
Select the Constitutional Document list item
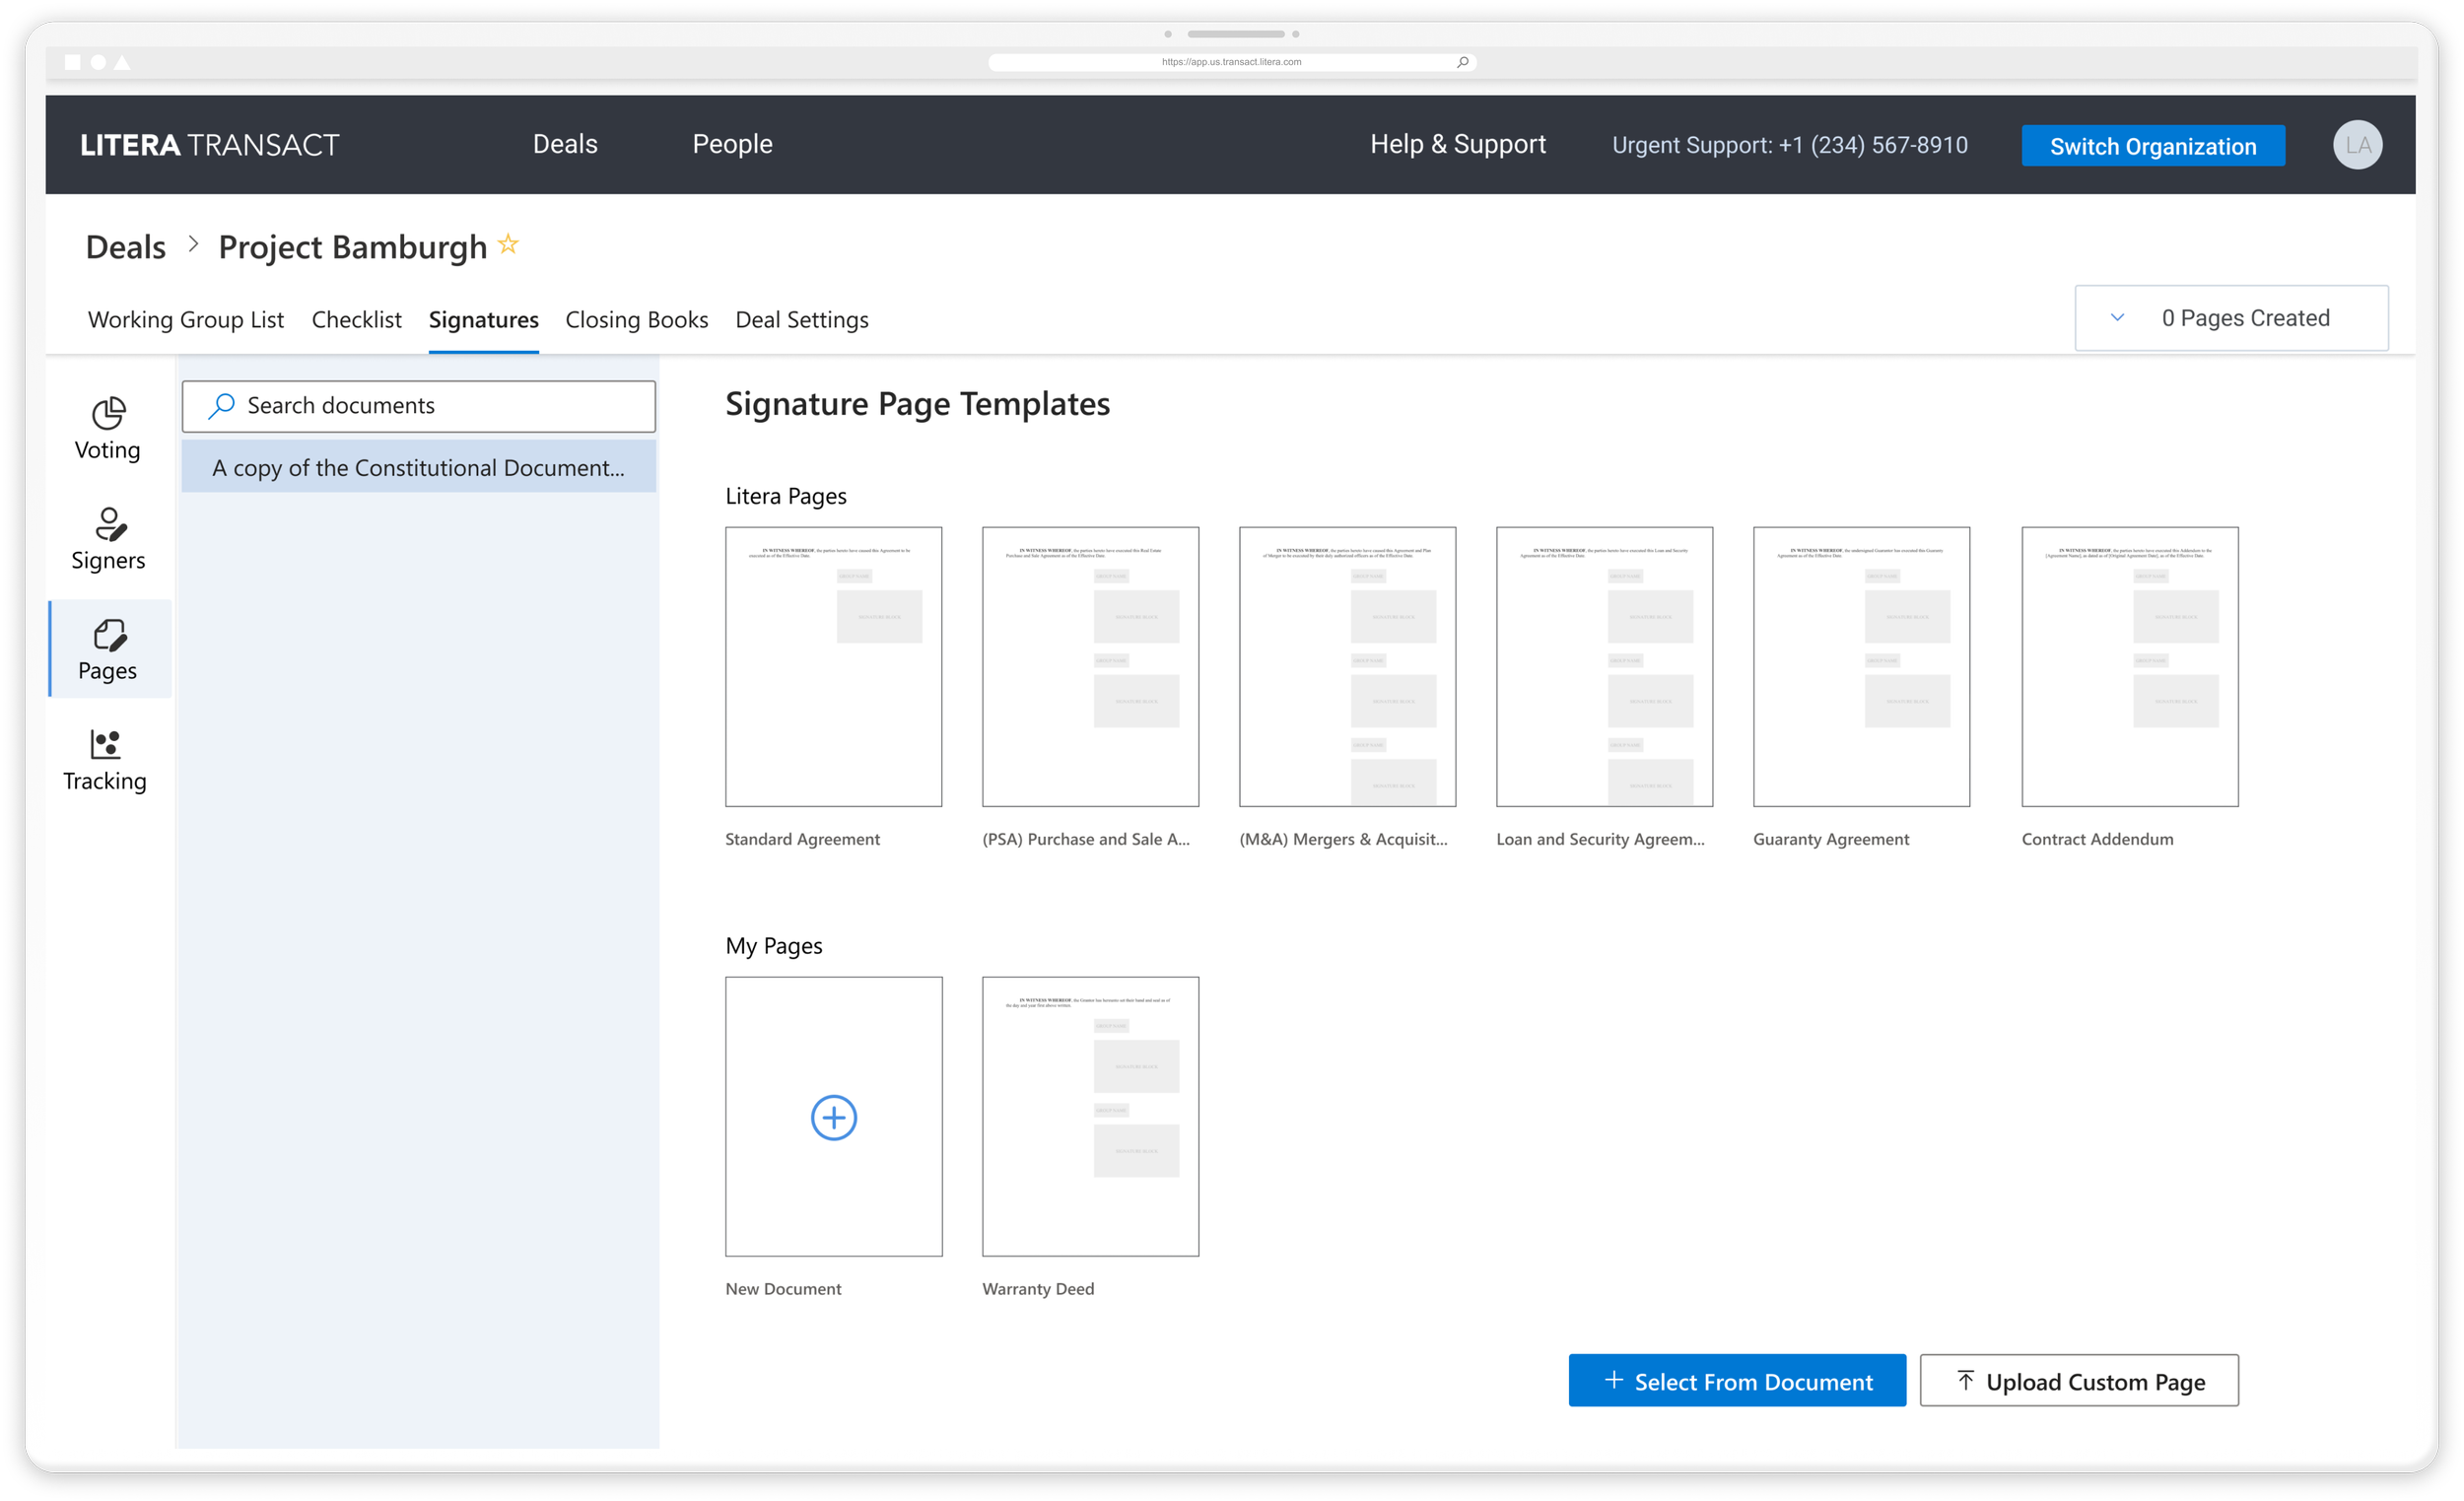pyautogui.click(x=418, y=468)
